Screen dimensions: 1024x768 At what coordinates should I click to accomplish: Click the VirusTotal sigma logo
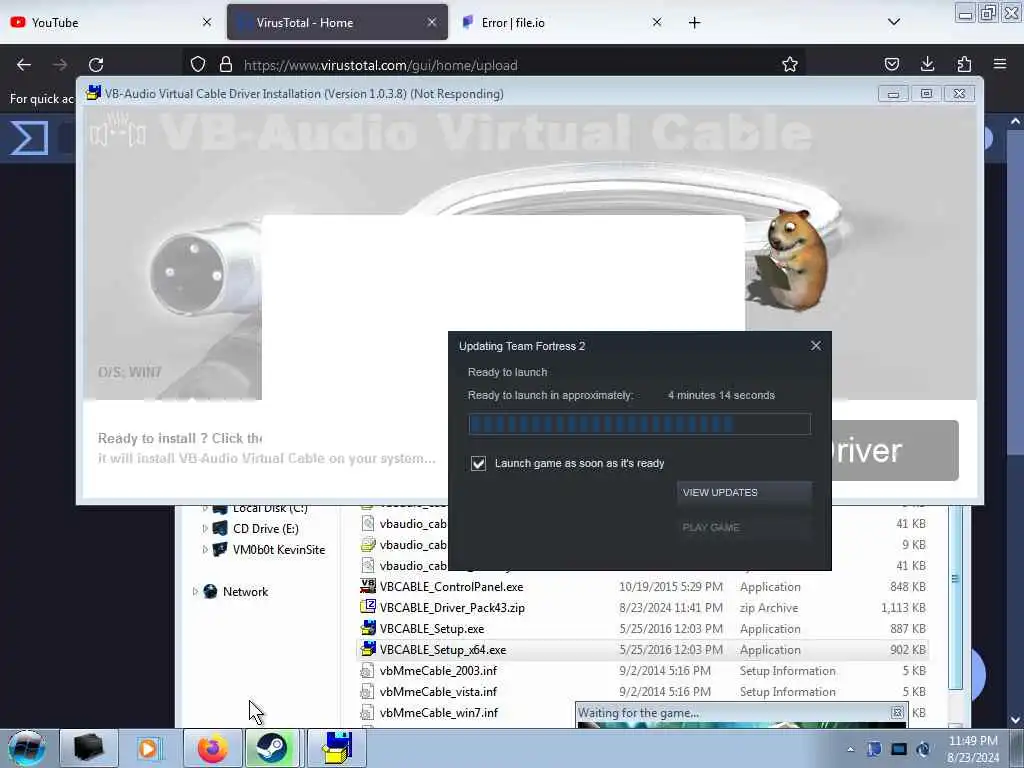coord(29,138)
